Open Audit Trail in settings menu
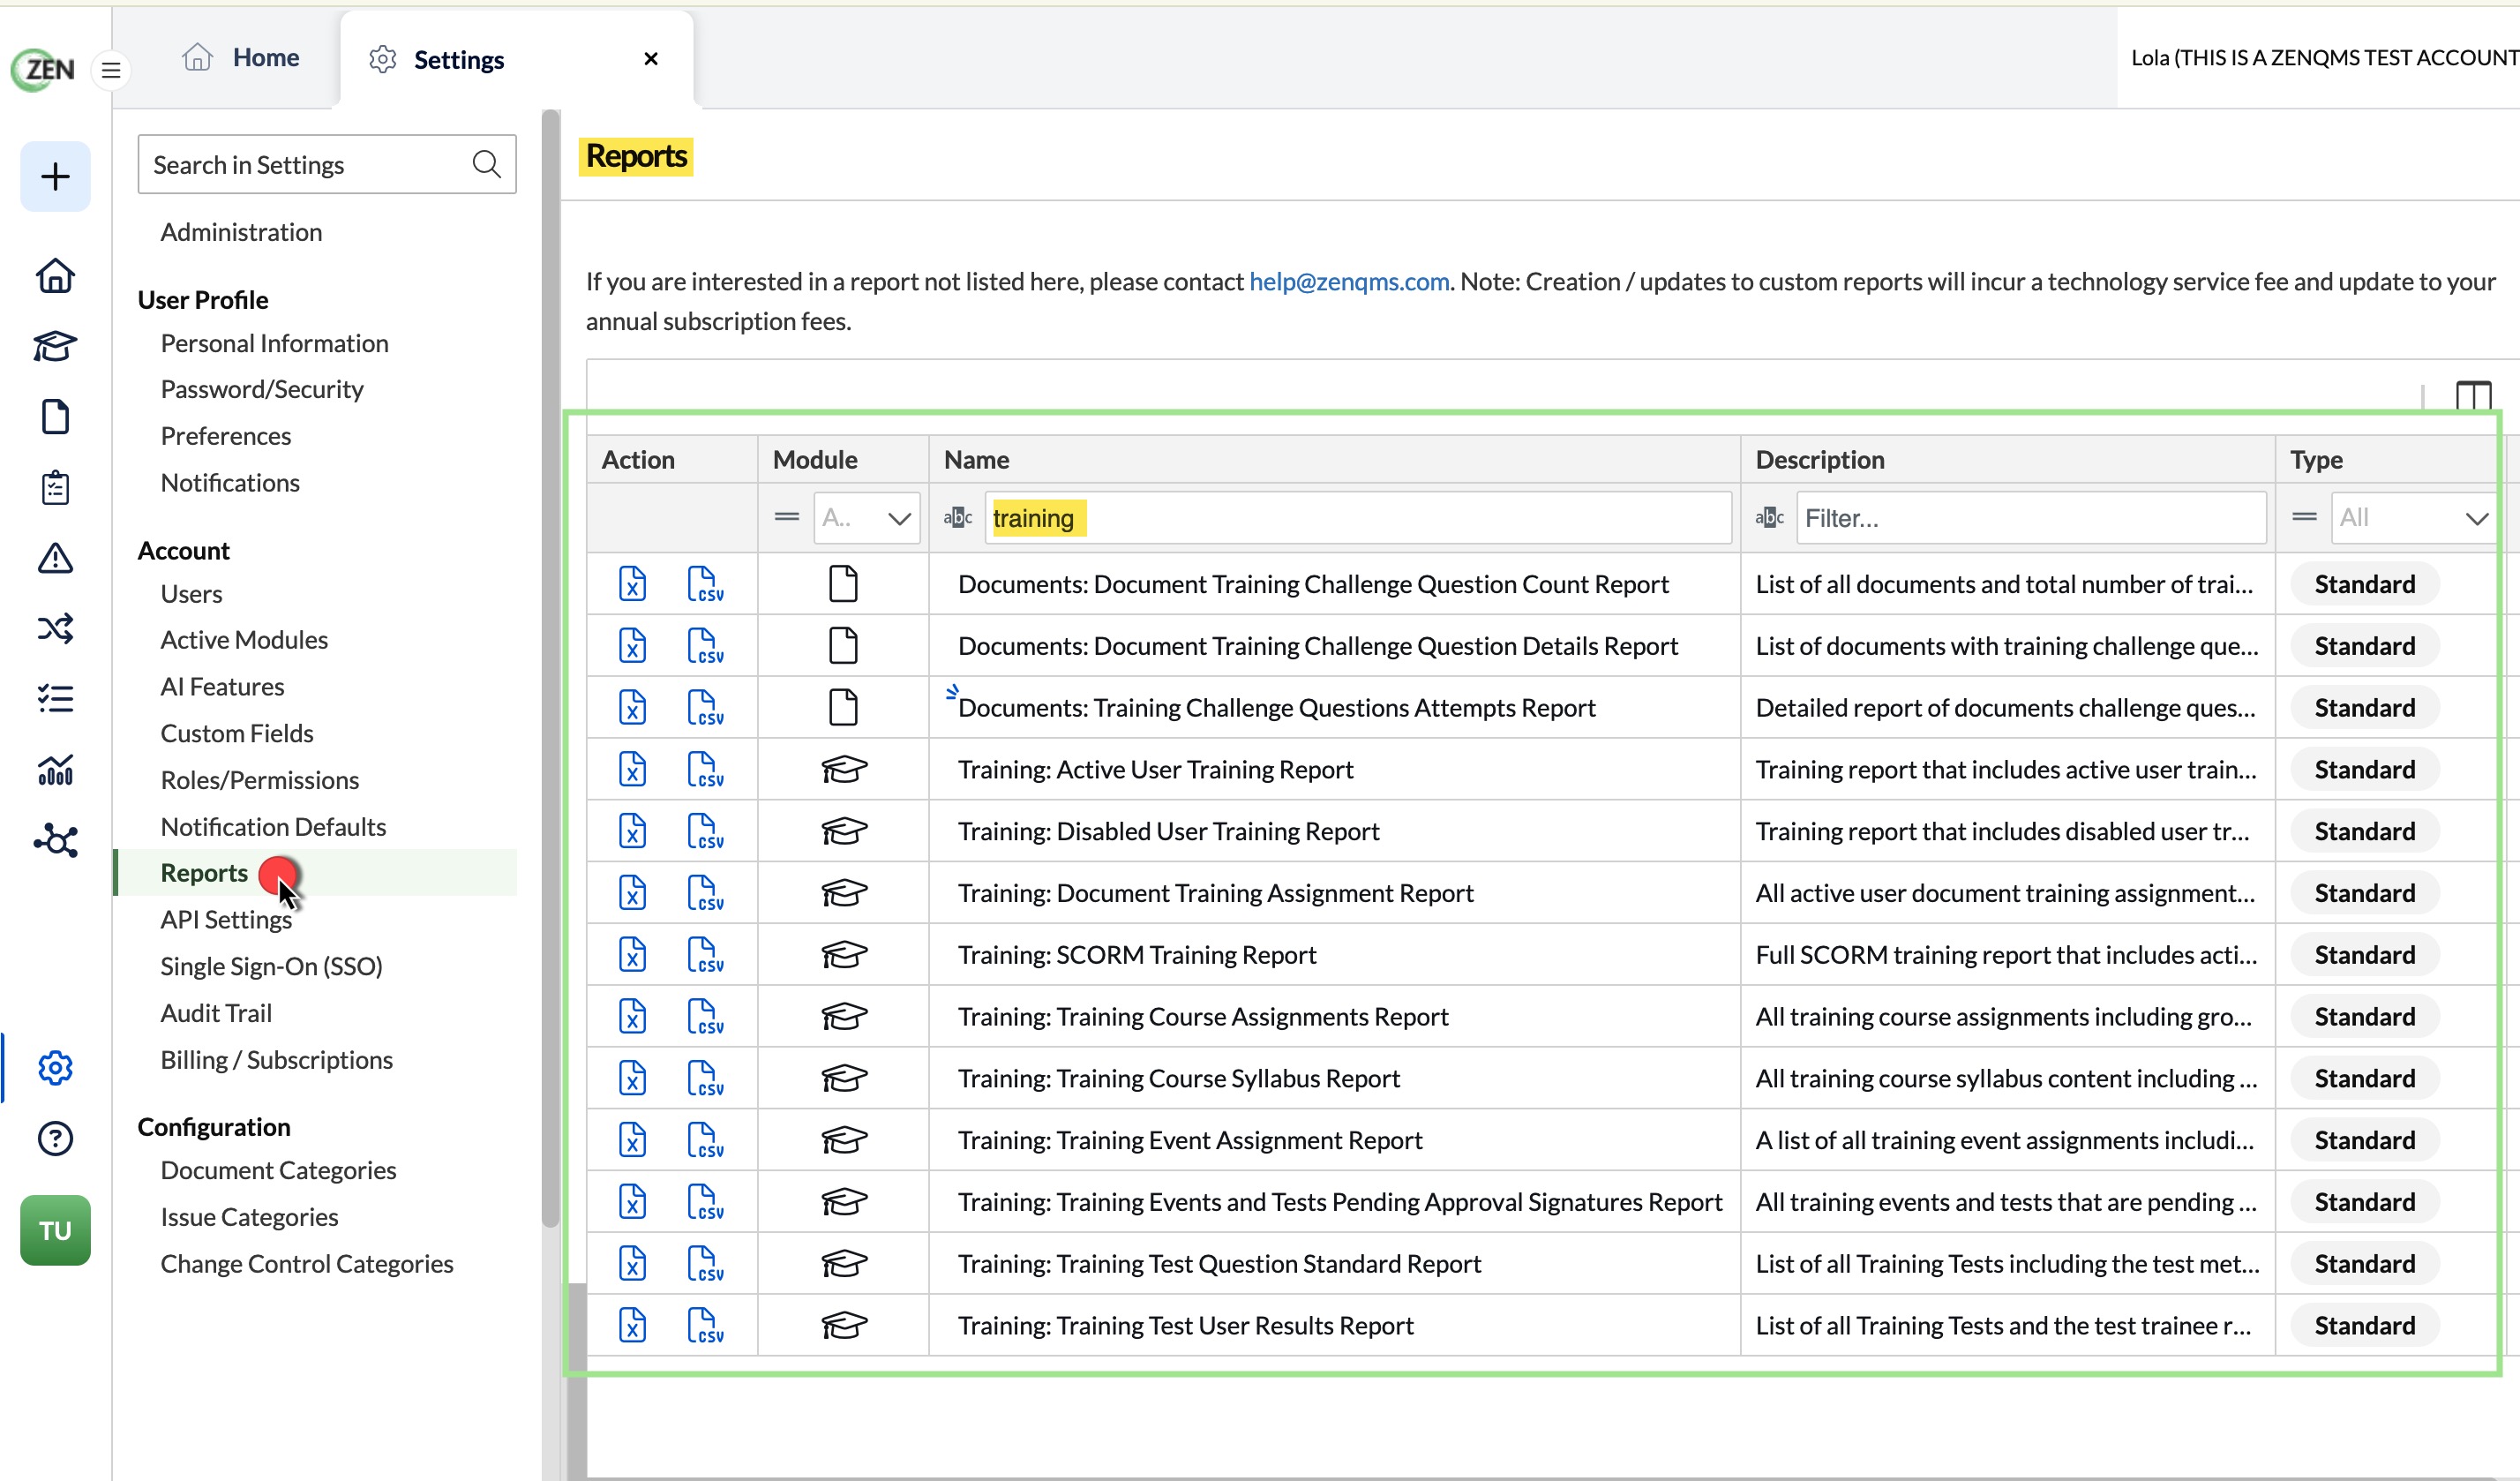2520x1481 pixels. click(216, 1013)
